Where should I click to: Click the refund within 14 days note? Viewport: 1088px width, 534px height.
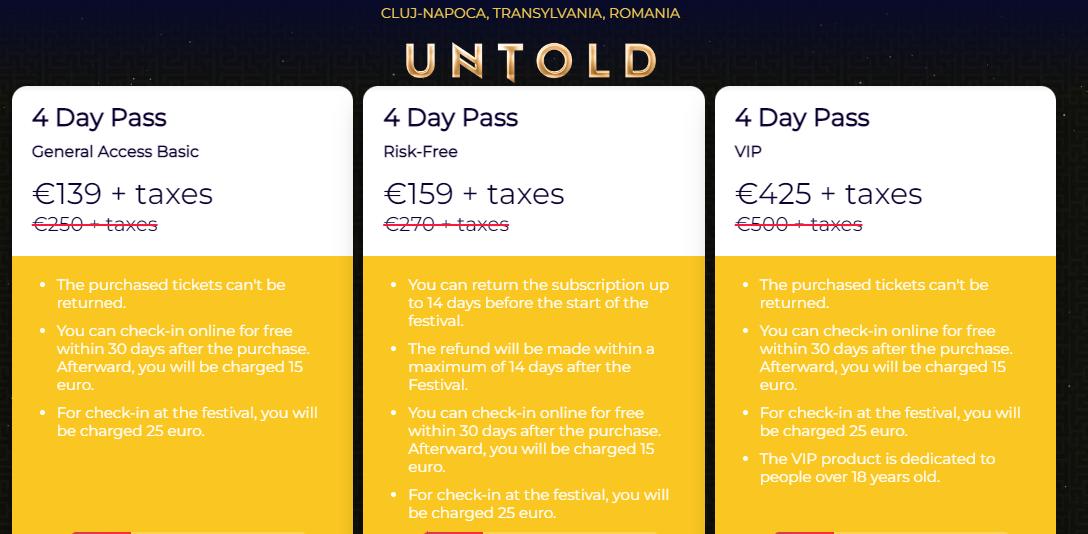pos(531,367)
